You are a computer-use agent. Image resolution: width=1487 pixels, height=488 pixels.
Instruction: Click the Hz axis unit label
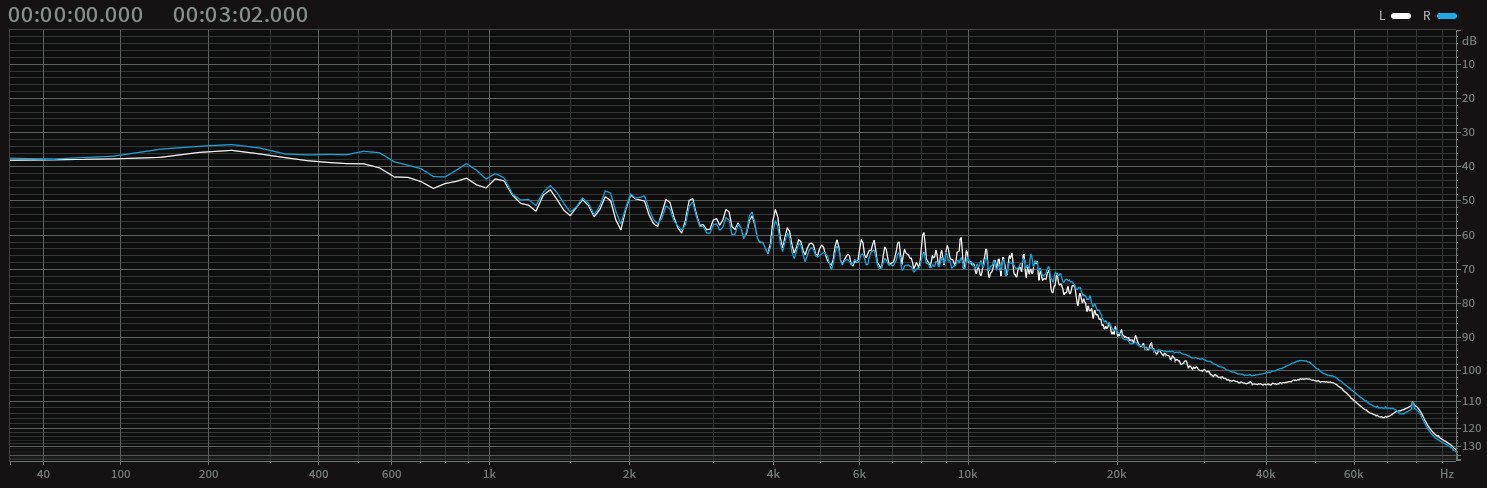point(1447,472)
